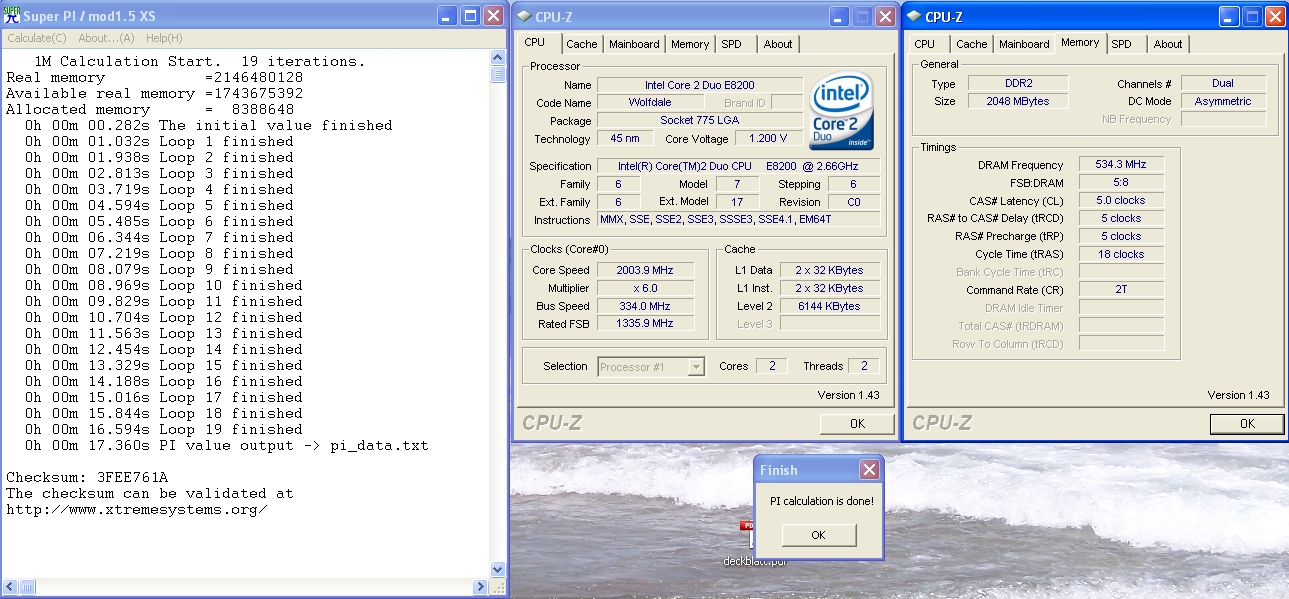Switch to Cache tab in processor CPU-Z window
This screenshot has height=599, width=1289.
[581, 44]
